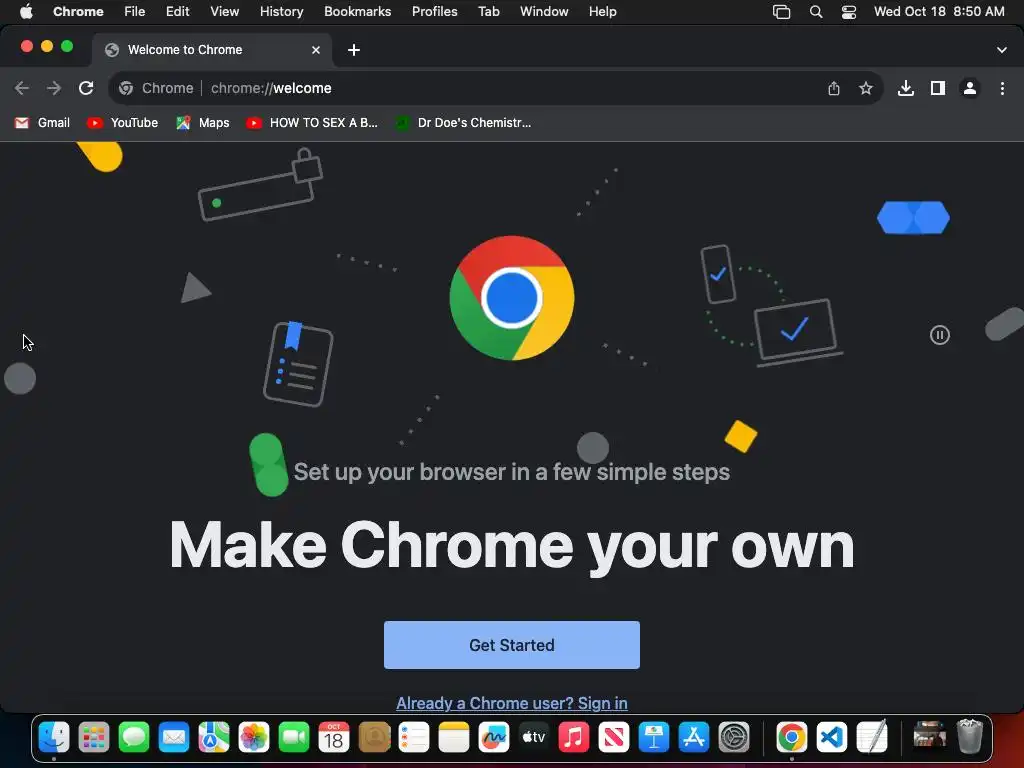Image resolution: width=1024 pixels, height=768 pixels.
Task: Click the screen mirroring menu bar icon
Action: [x=782, y=12]
